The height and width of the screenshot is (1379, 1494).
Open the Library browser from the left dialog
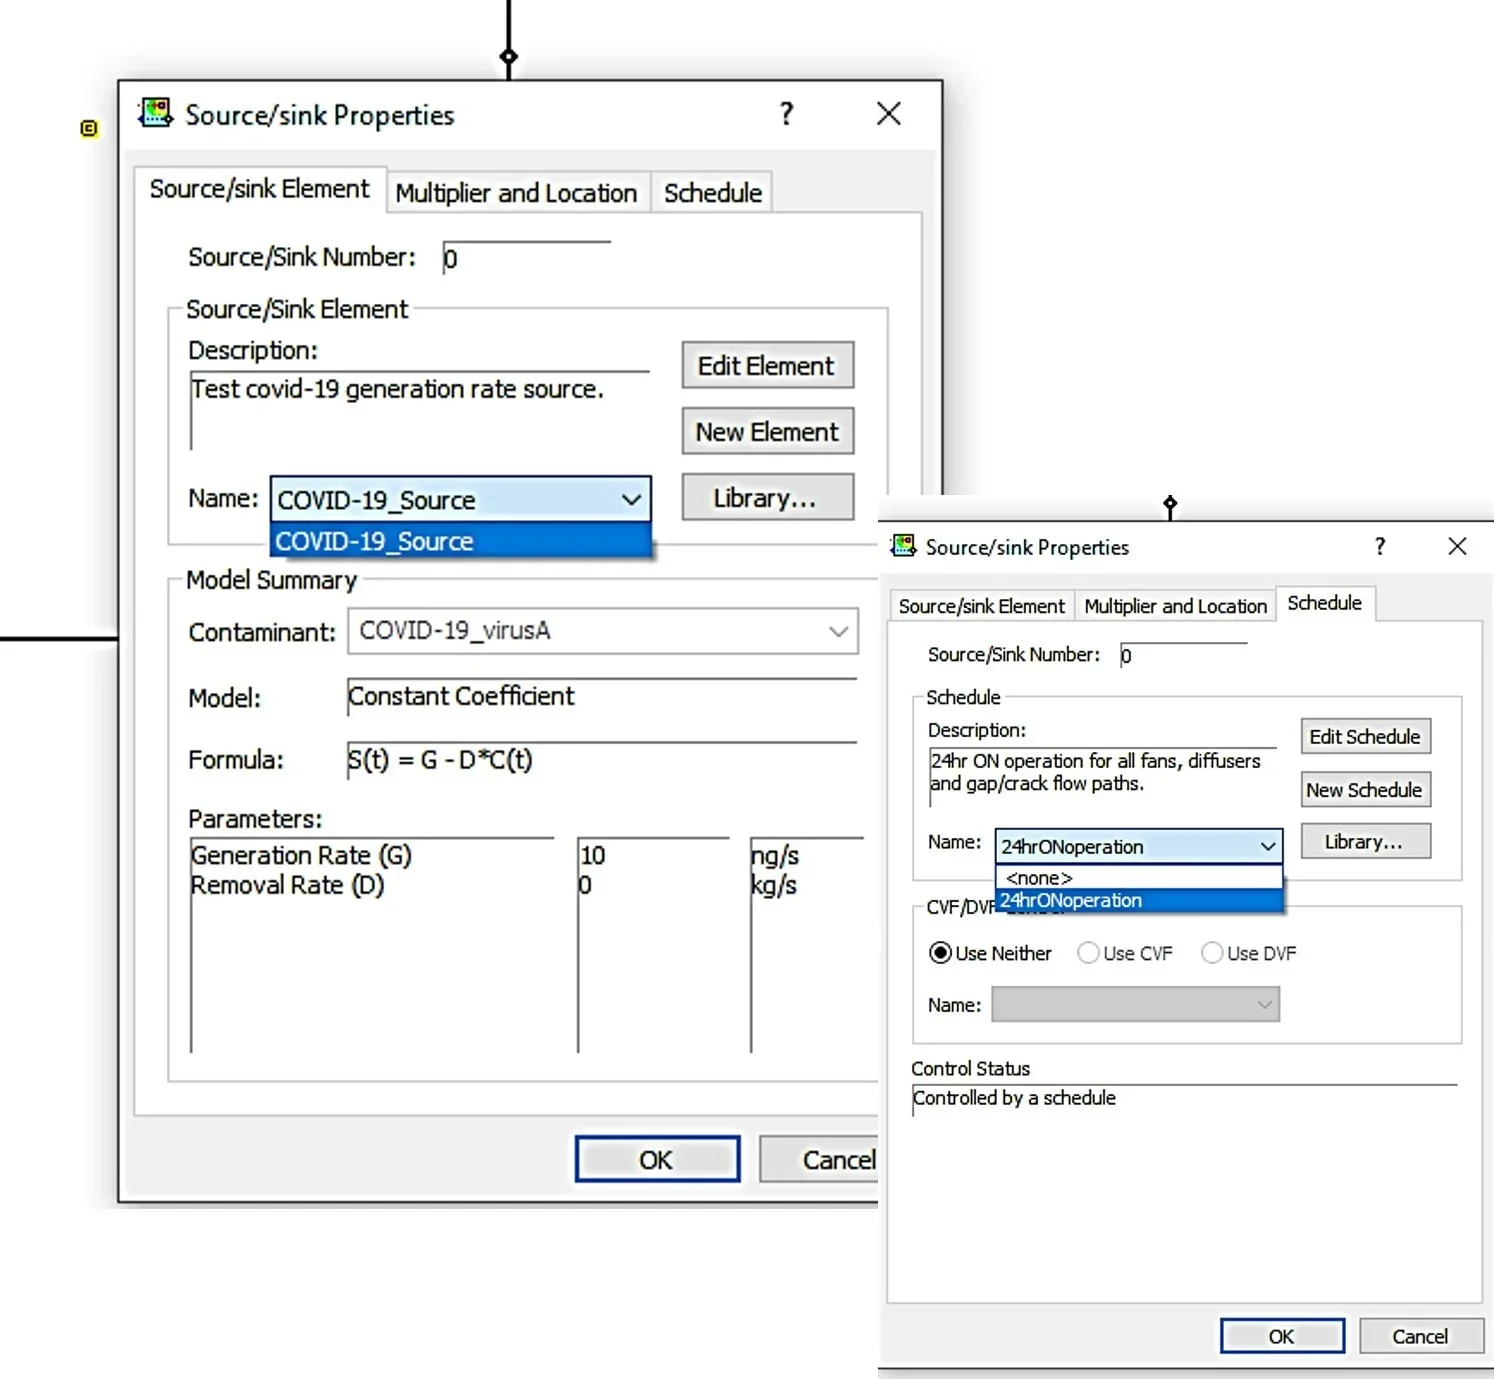pyautogui.click(x=766, y=497)
